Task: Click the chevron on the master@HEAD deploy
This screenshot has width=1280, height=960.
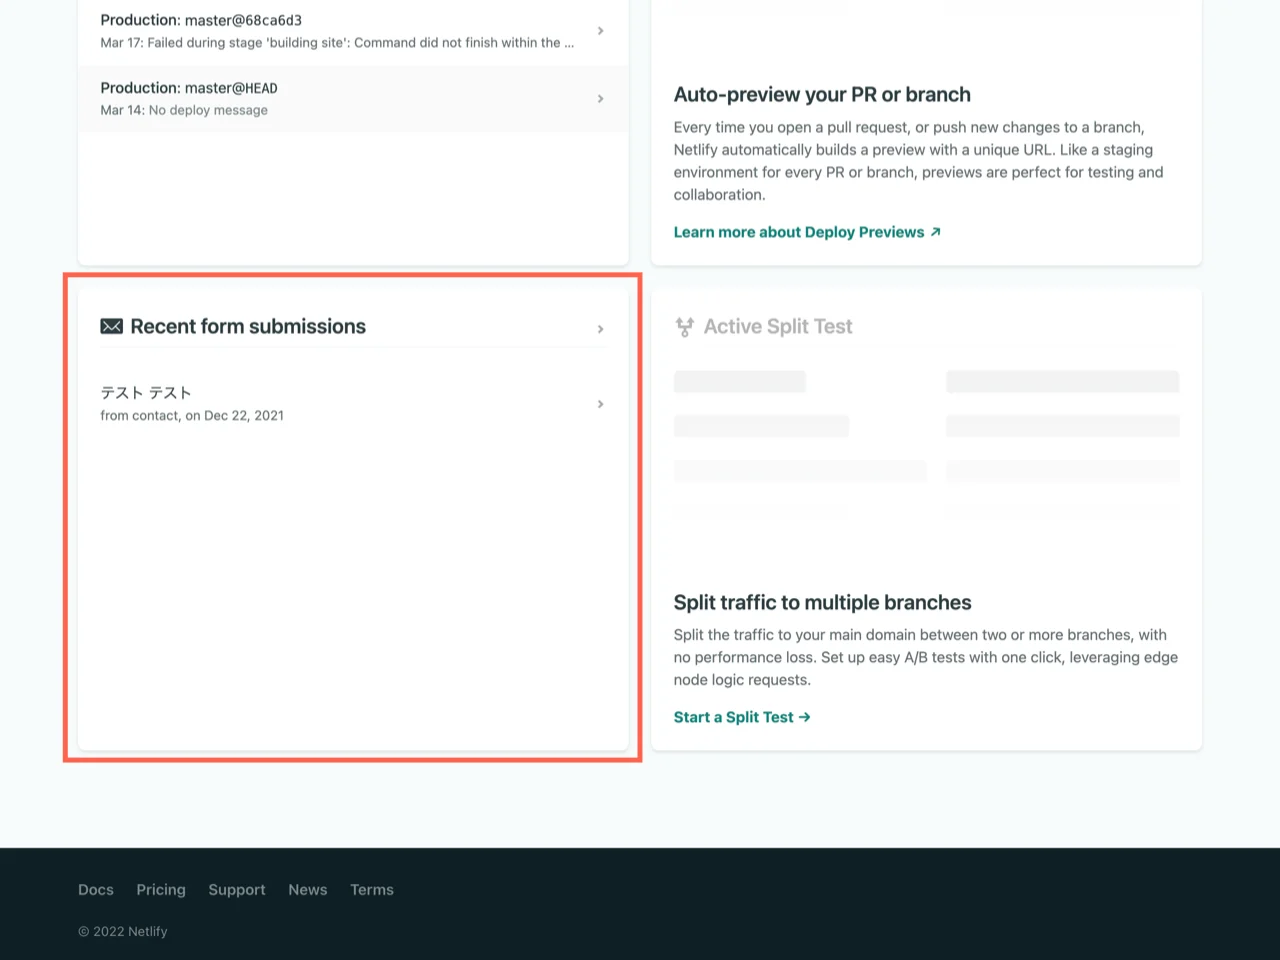Action: (601, 98)
